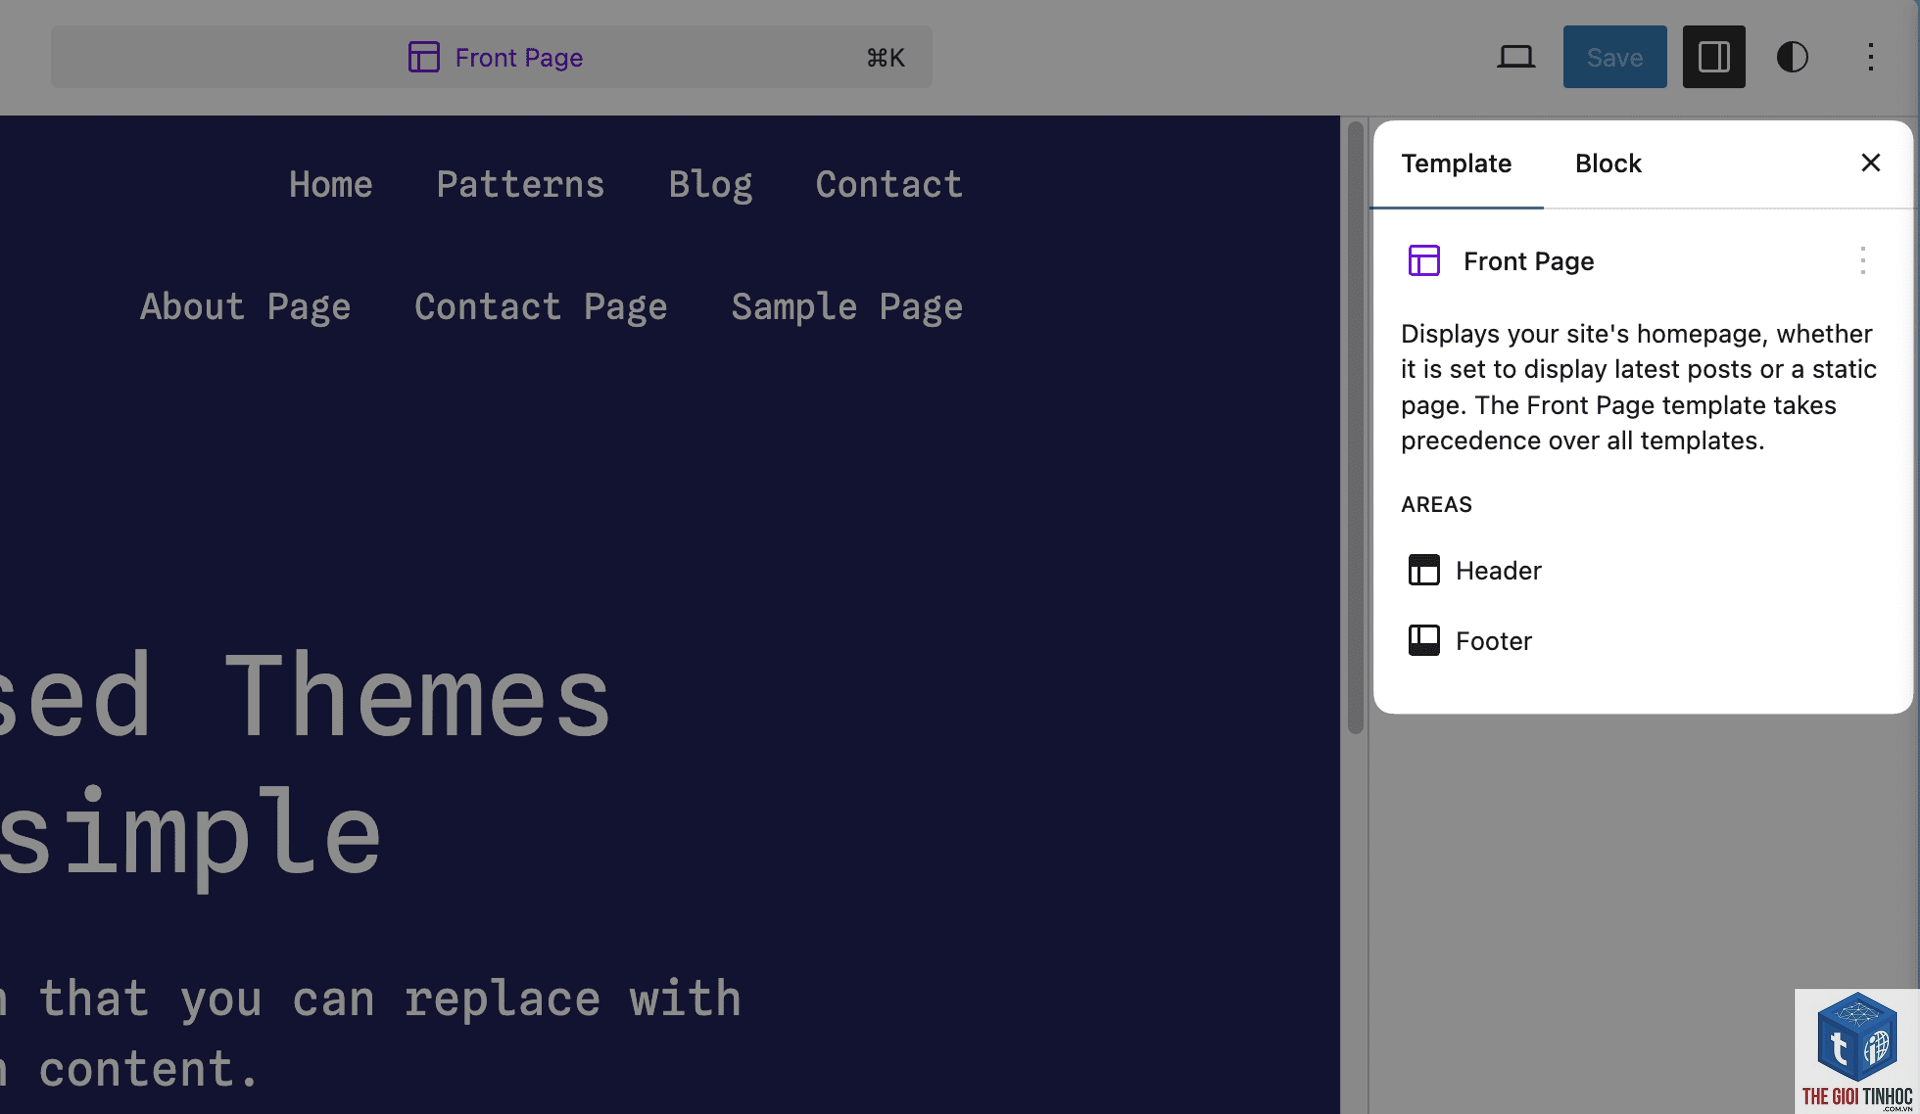
Task: Switch to the Block tab
Action: (x=1607, y=163)
